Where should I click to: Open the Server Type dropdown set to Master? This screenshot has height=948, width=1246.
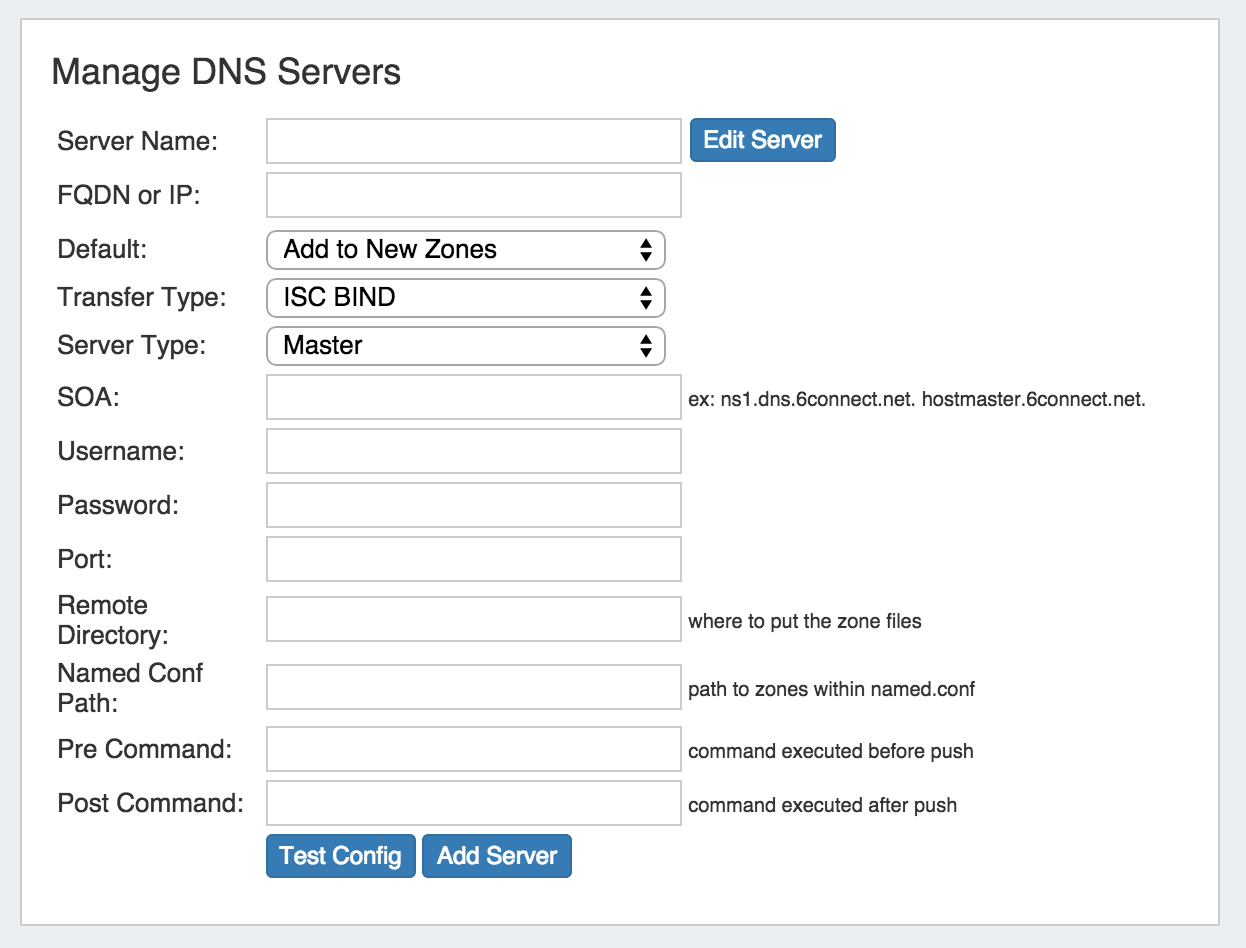[466, 346]
